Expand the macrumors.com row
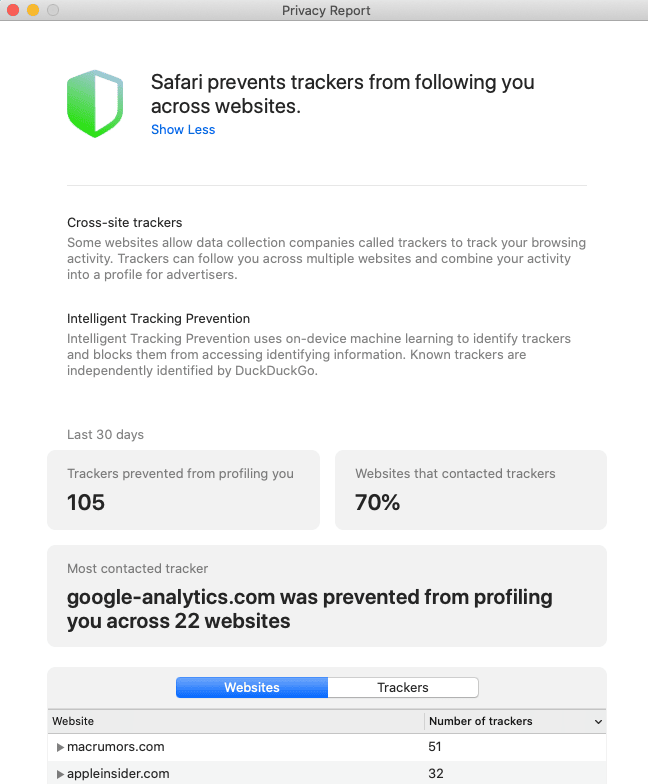Image resolution: width=648 pixels, height=784 pixels. (x=61, y=747)
